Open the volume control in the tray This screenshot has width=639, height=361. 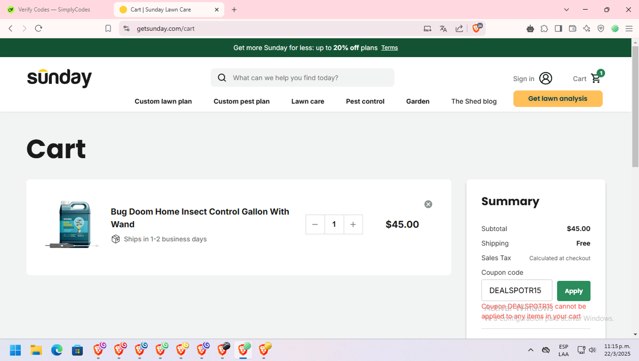tap(593, 350)
